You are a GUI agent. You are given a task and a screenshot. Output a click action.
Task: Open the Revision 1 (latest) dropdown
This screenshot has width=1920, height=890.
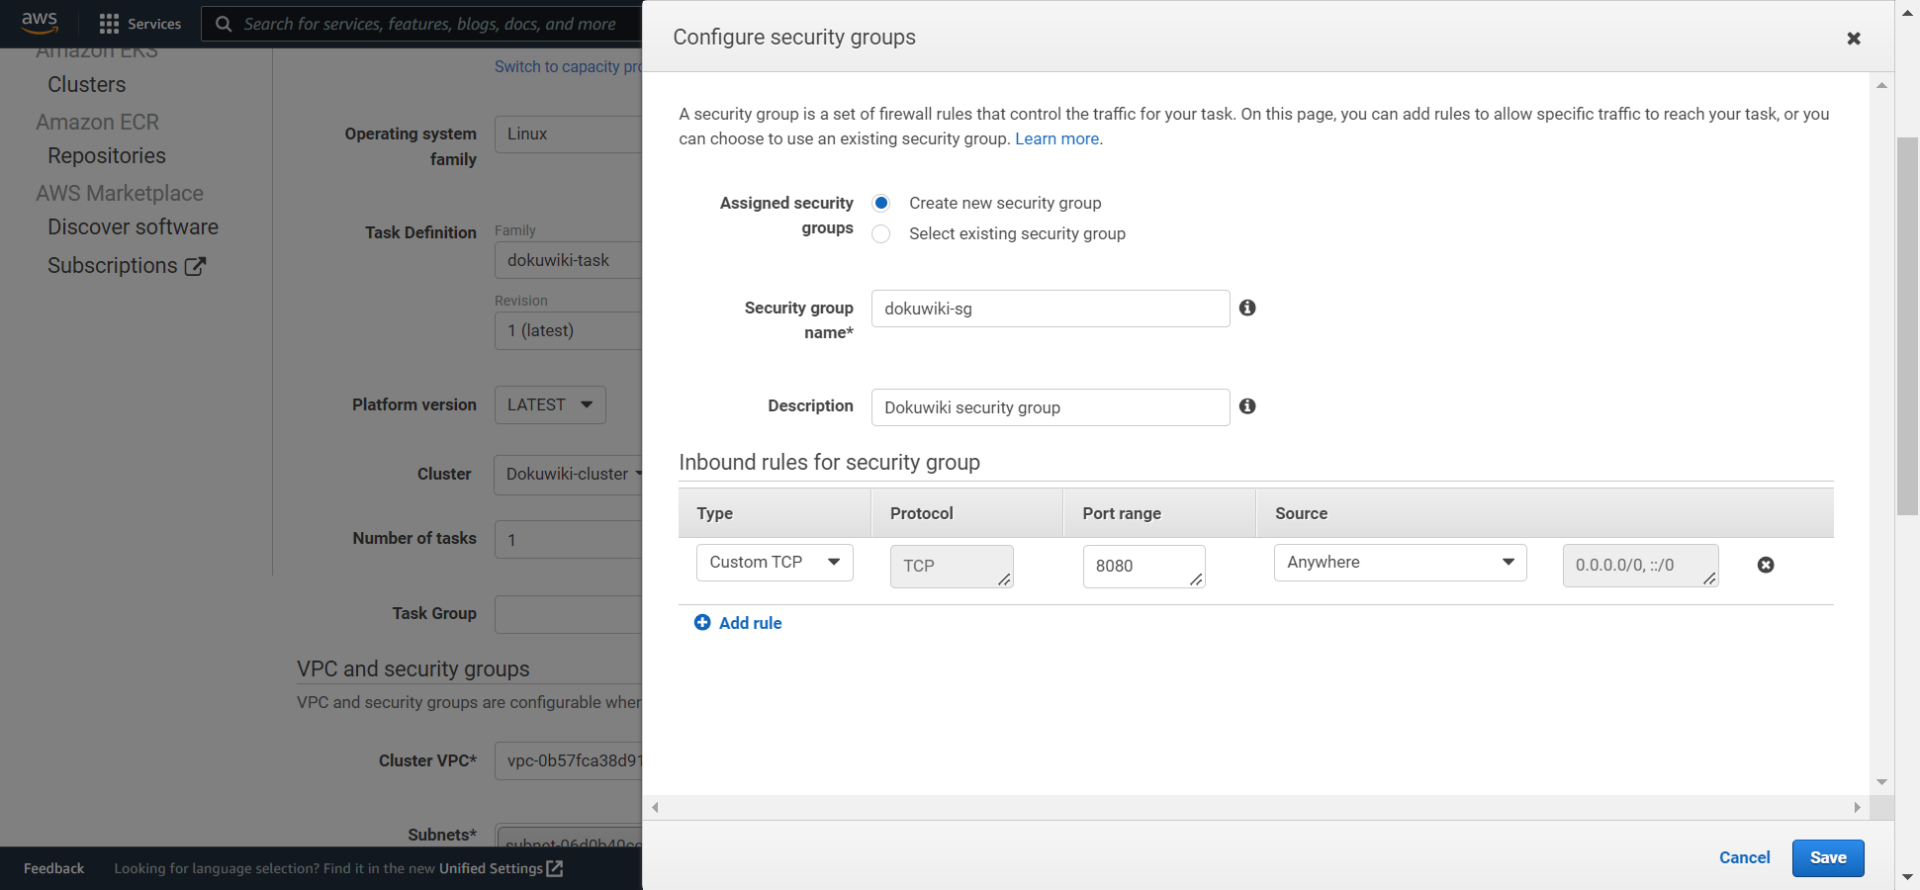tap(569, 331)
